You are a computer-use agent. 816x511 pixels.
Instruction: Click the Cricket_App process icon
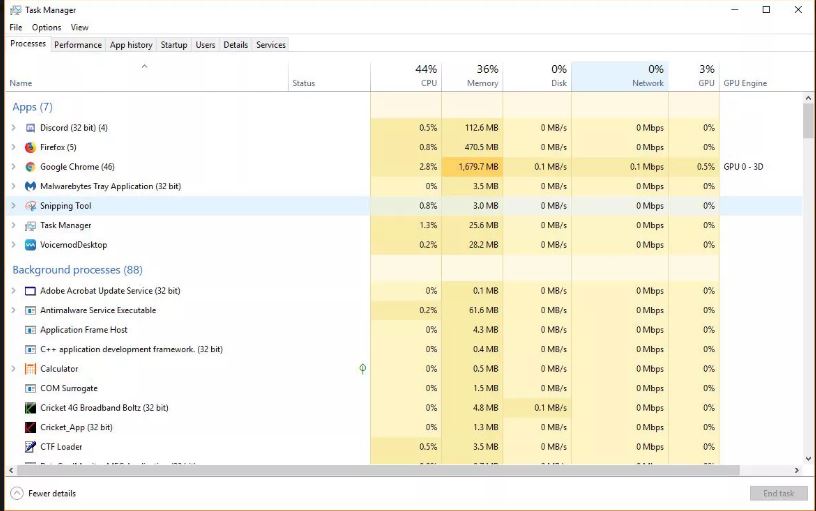30,428
